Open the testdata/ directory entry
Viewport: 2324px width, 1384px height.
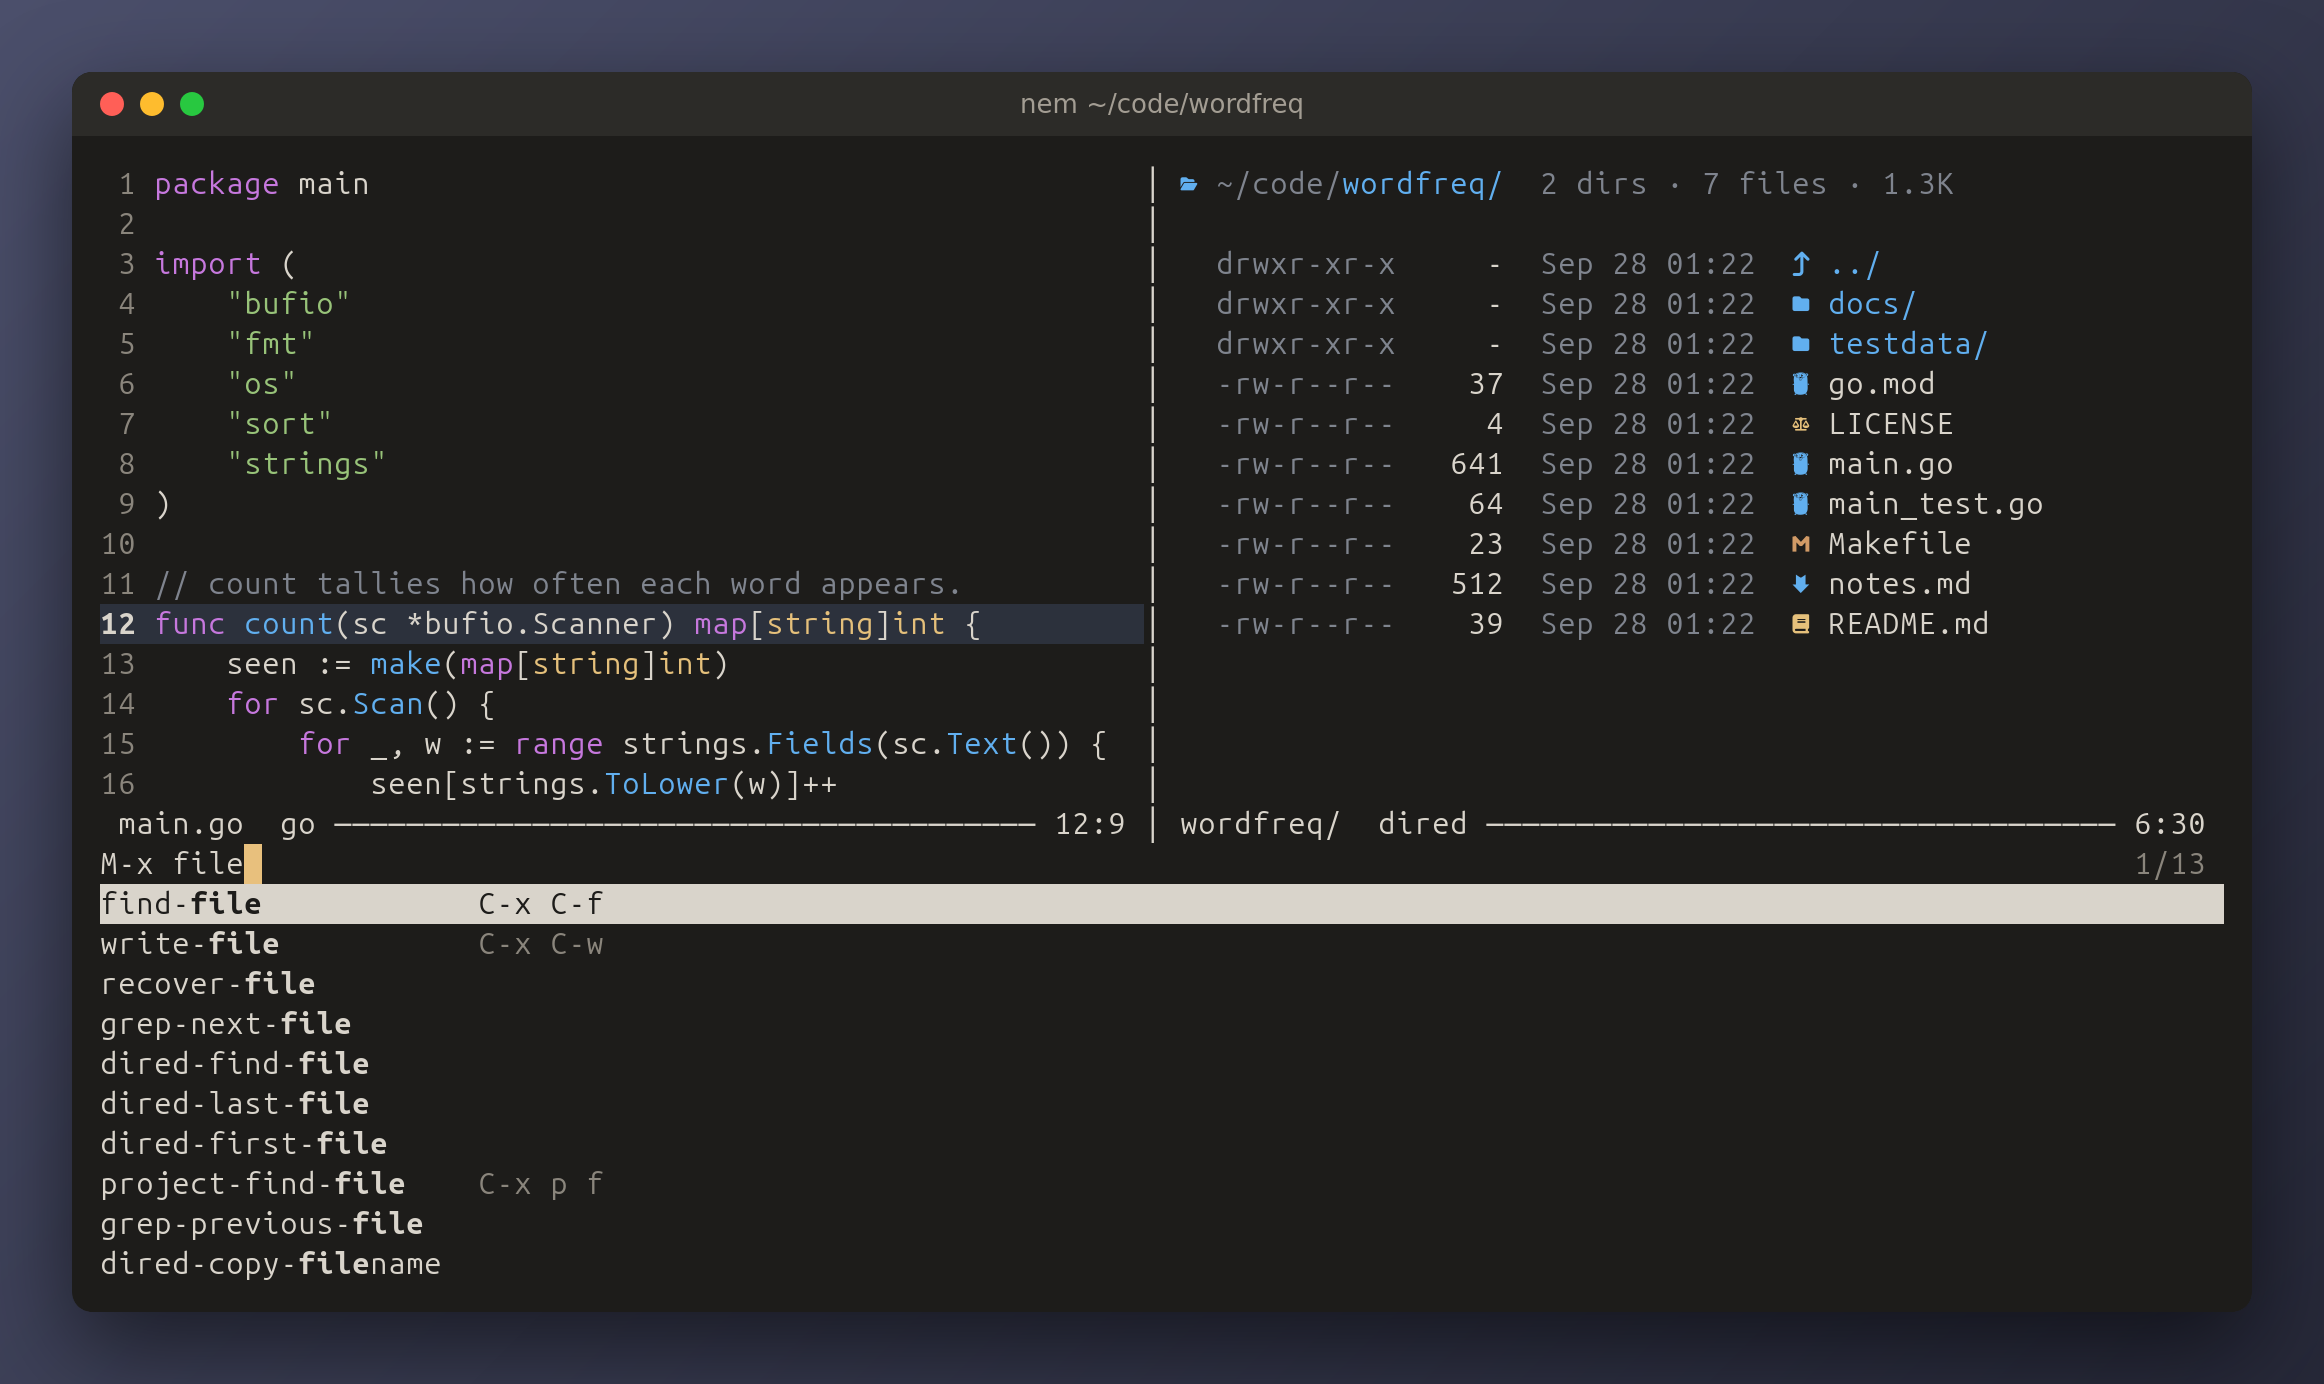pos(1908,344)
